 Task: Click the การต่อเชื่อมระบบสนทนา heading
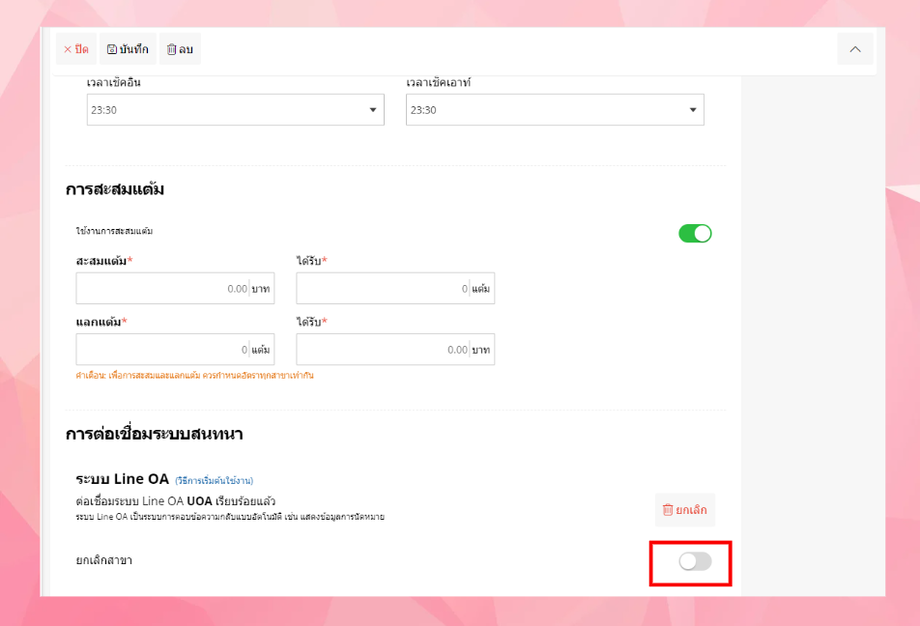click(154, 434)
